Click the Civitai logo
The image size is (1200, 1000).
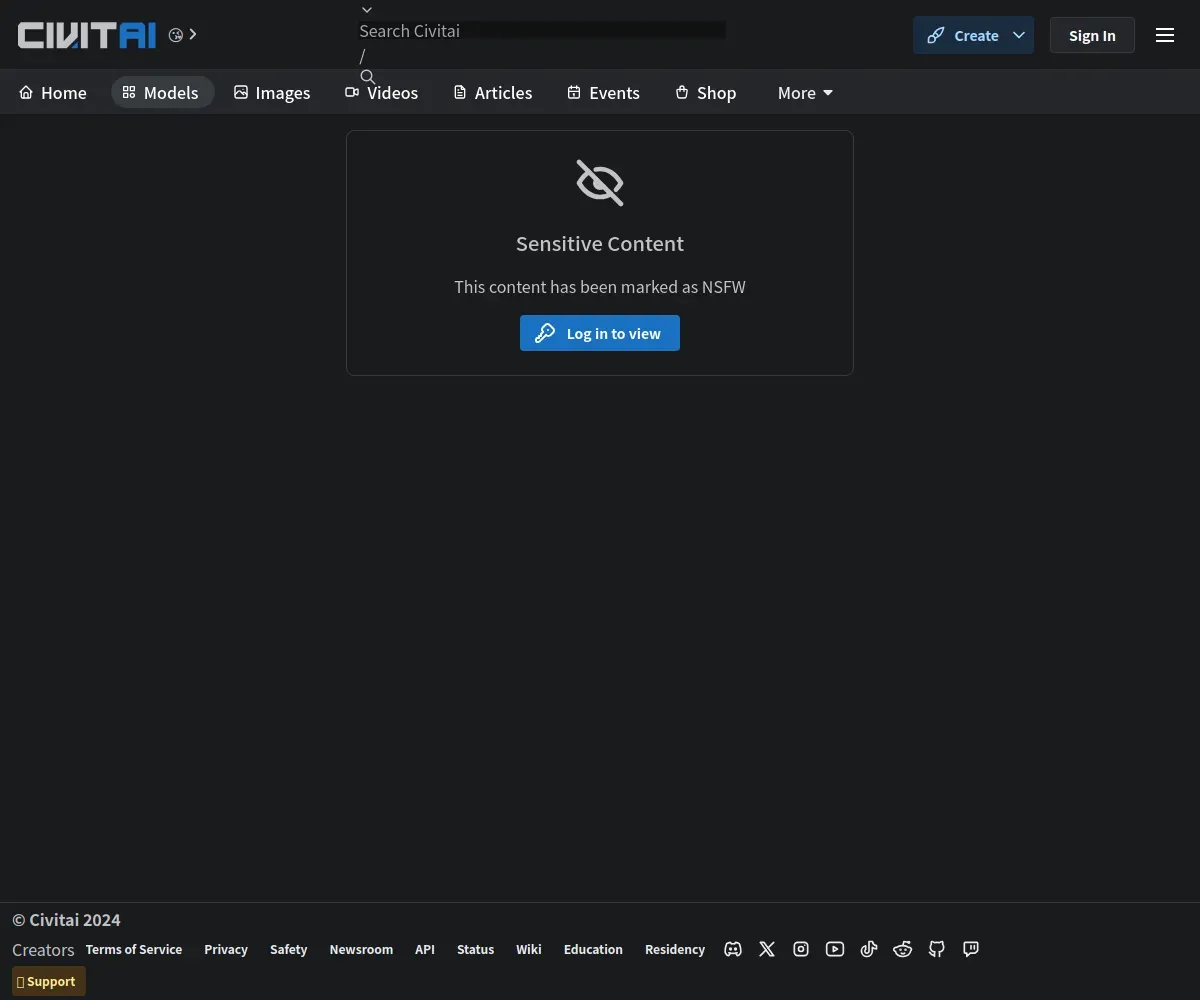tap(87, 35)
